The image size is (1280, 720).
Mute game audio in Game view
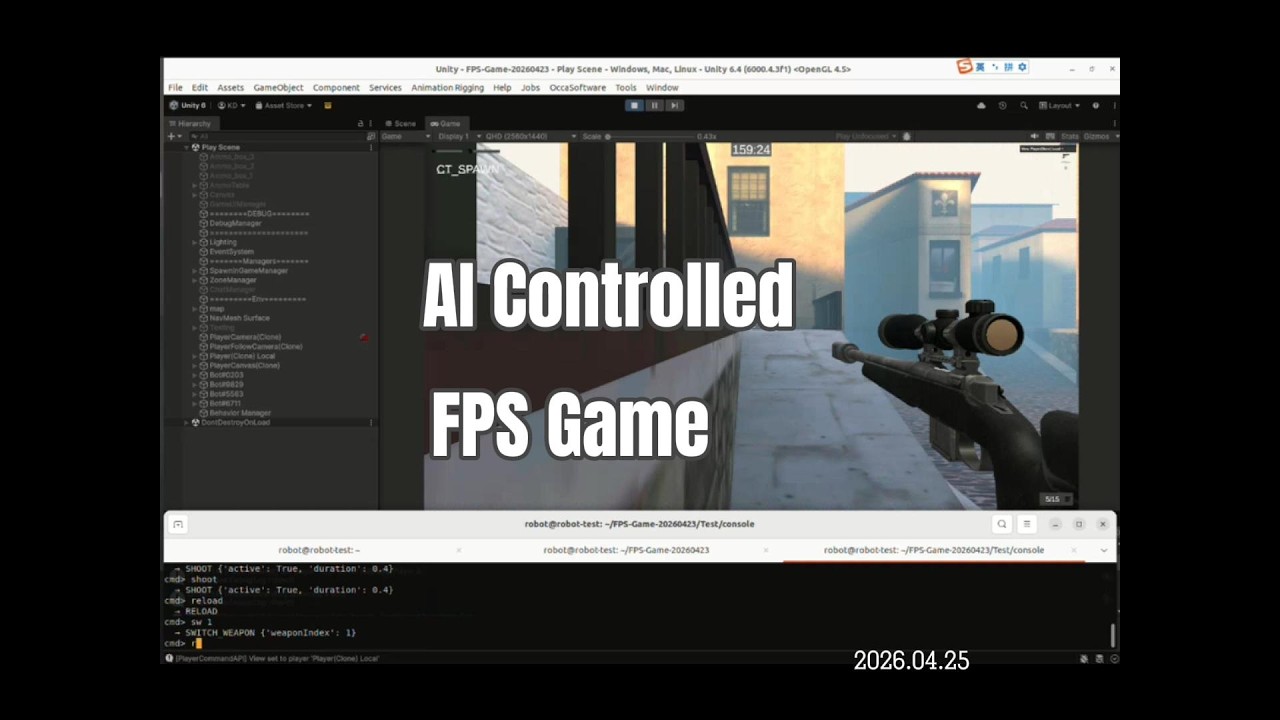point(1035,136)
